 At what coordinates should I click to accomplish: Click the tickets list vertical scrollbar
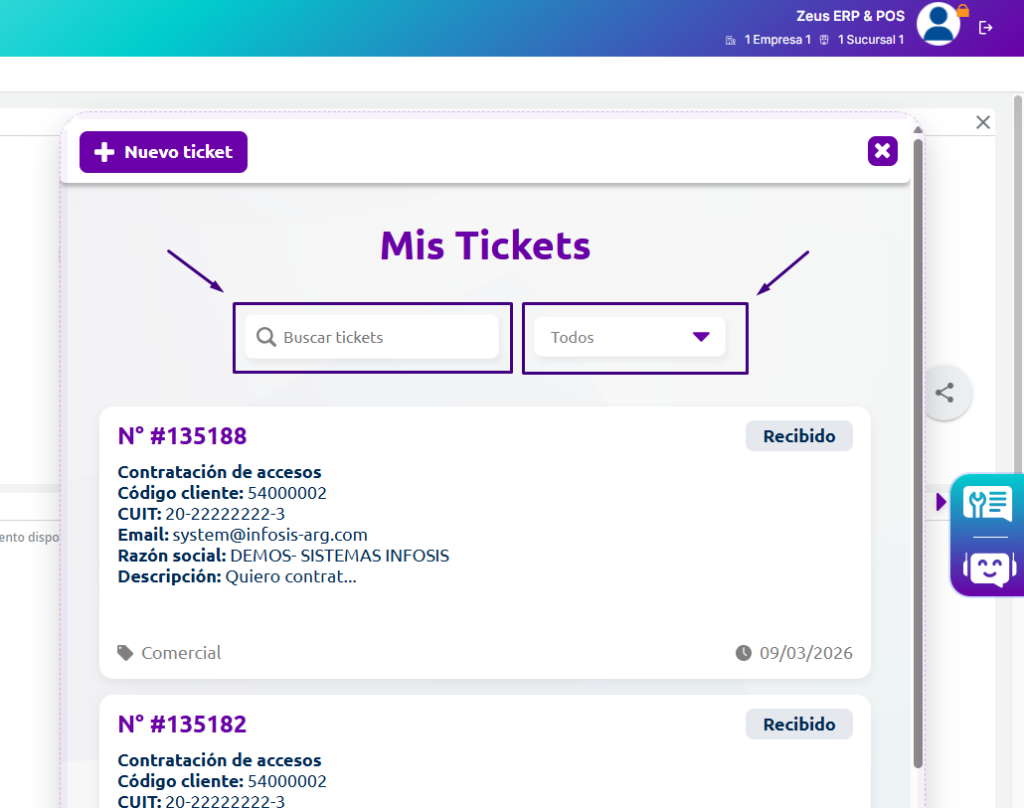tap(918, 450)
